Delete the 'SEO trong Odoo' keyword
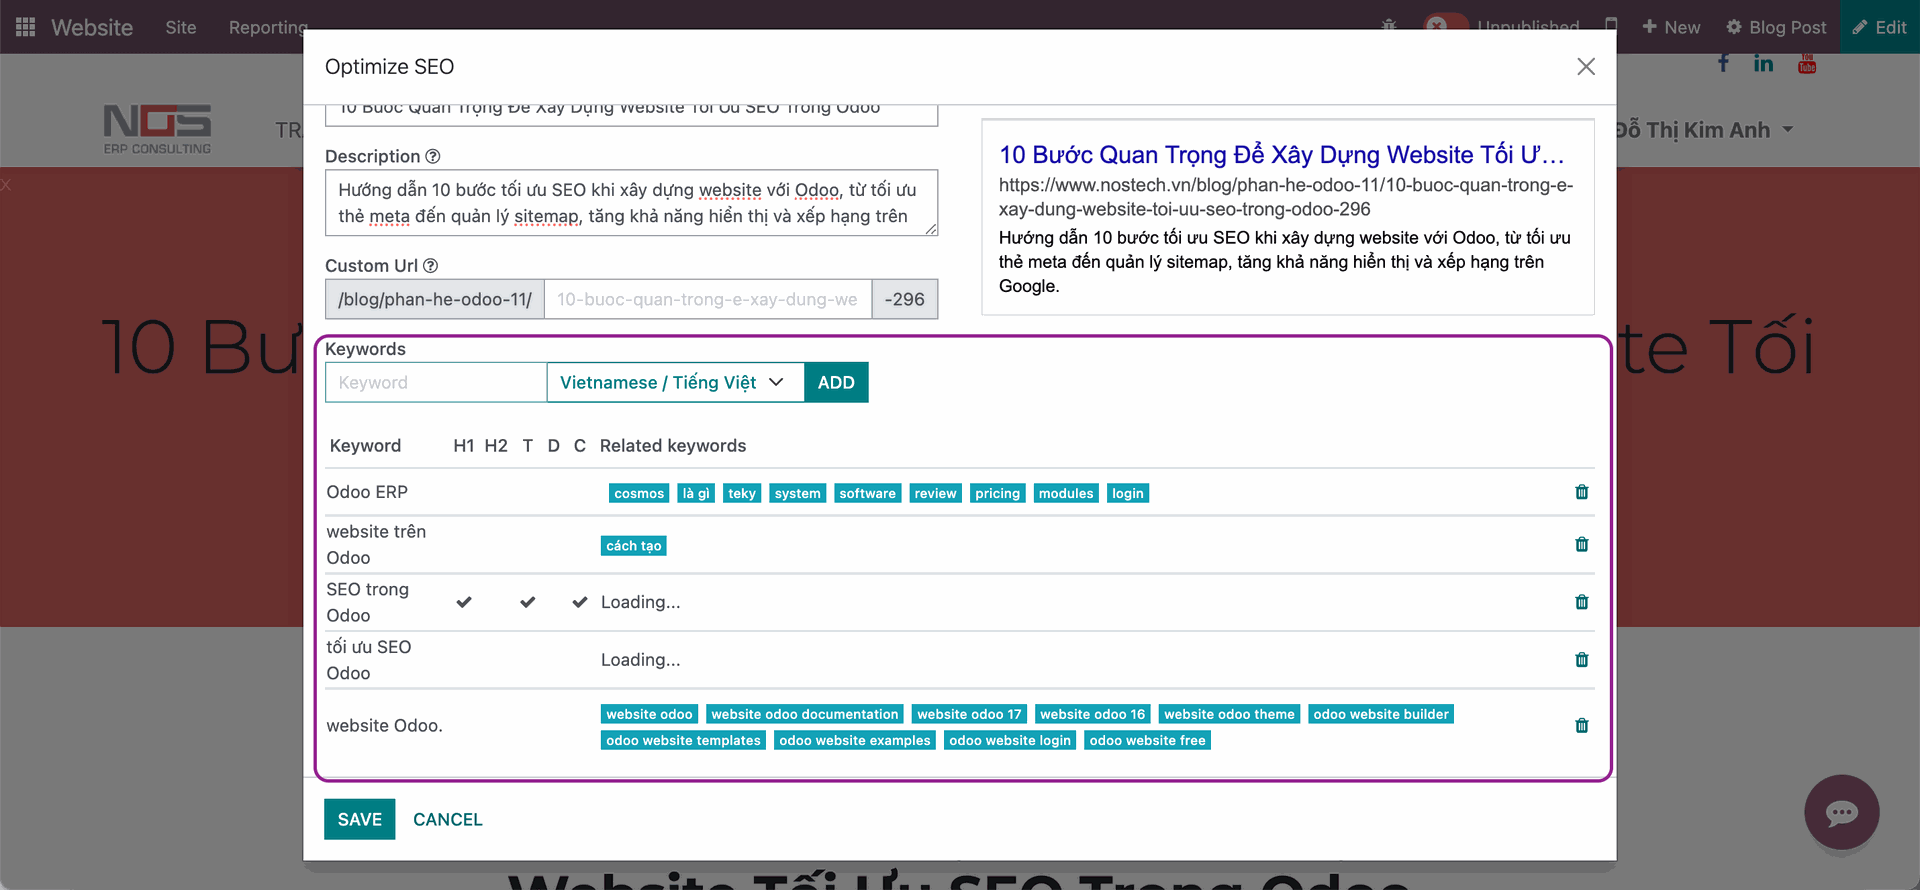Image resolution: width=1920 pixels, height=890 pixels. click(x=1581, y=602)
